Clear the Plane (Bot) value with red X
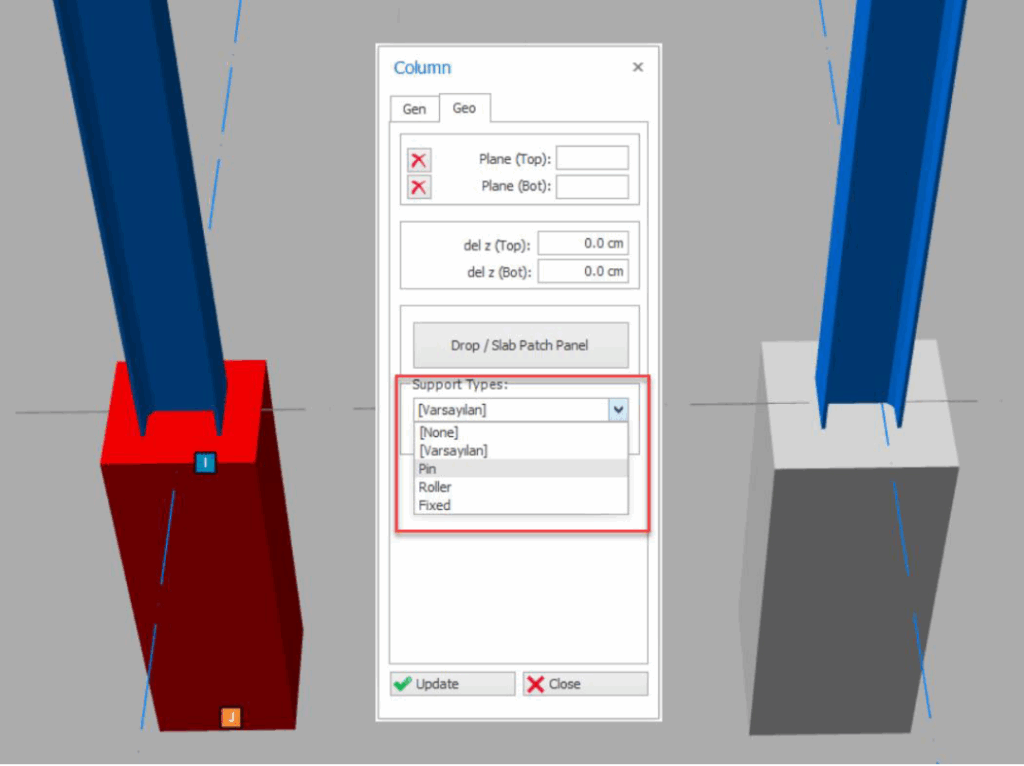Viewport: 1024px width, 766px height. pos(419,187)
